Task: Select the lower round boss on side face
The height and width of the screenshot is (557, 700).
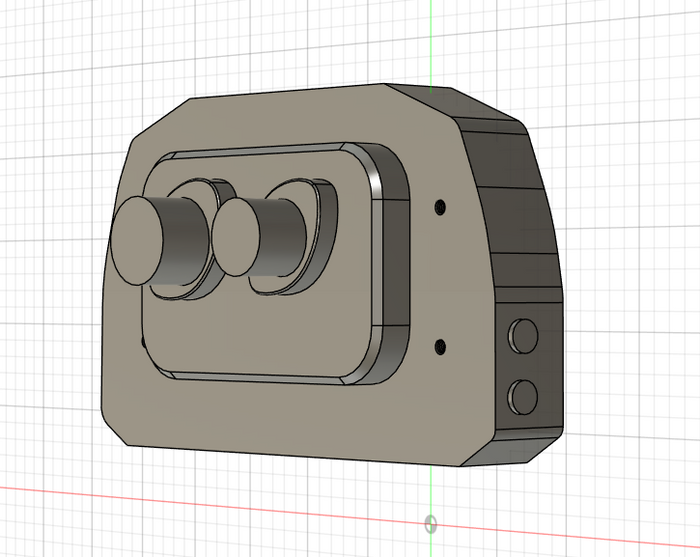Action: click(523, 397)
